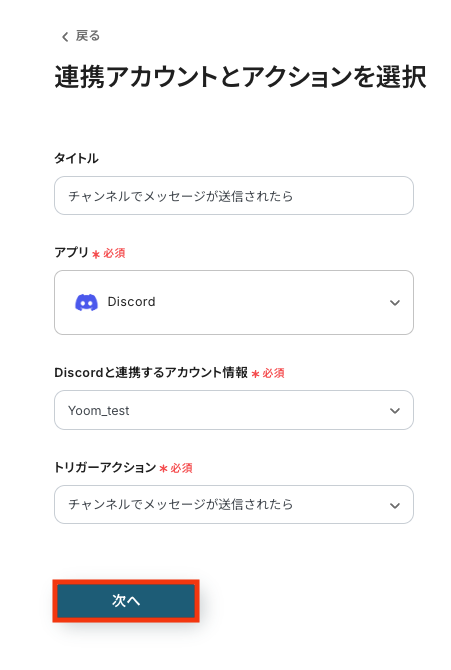Click the 必須 asterisk beside アカウント情報
Image resolution: width=451 pixels, height=670 pixels.
coord(255,374)
